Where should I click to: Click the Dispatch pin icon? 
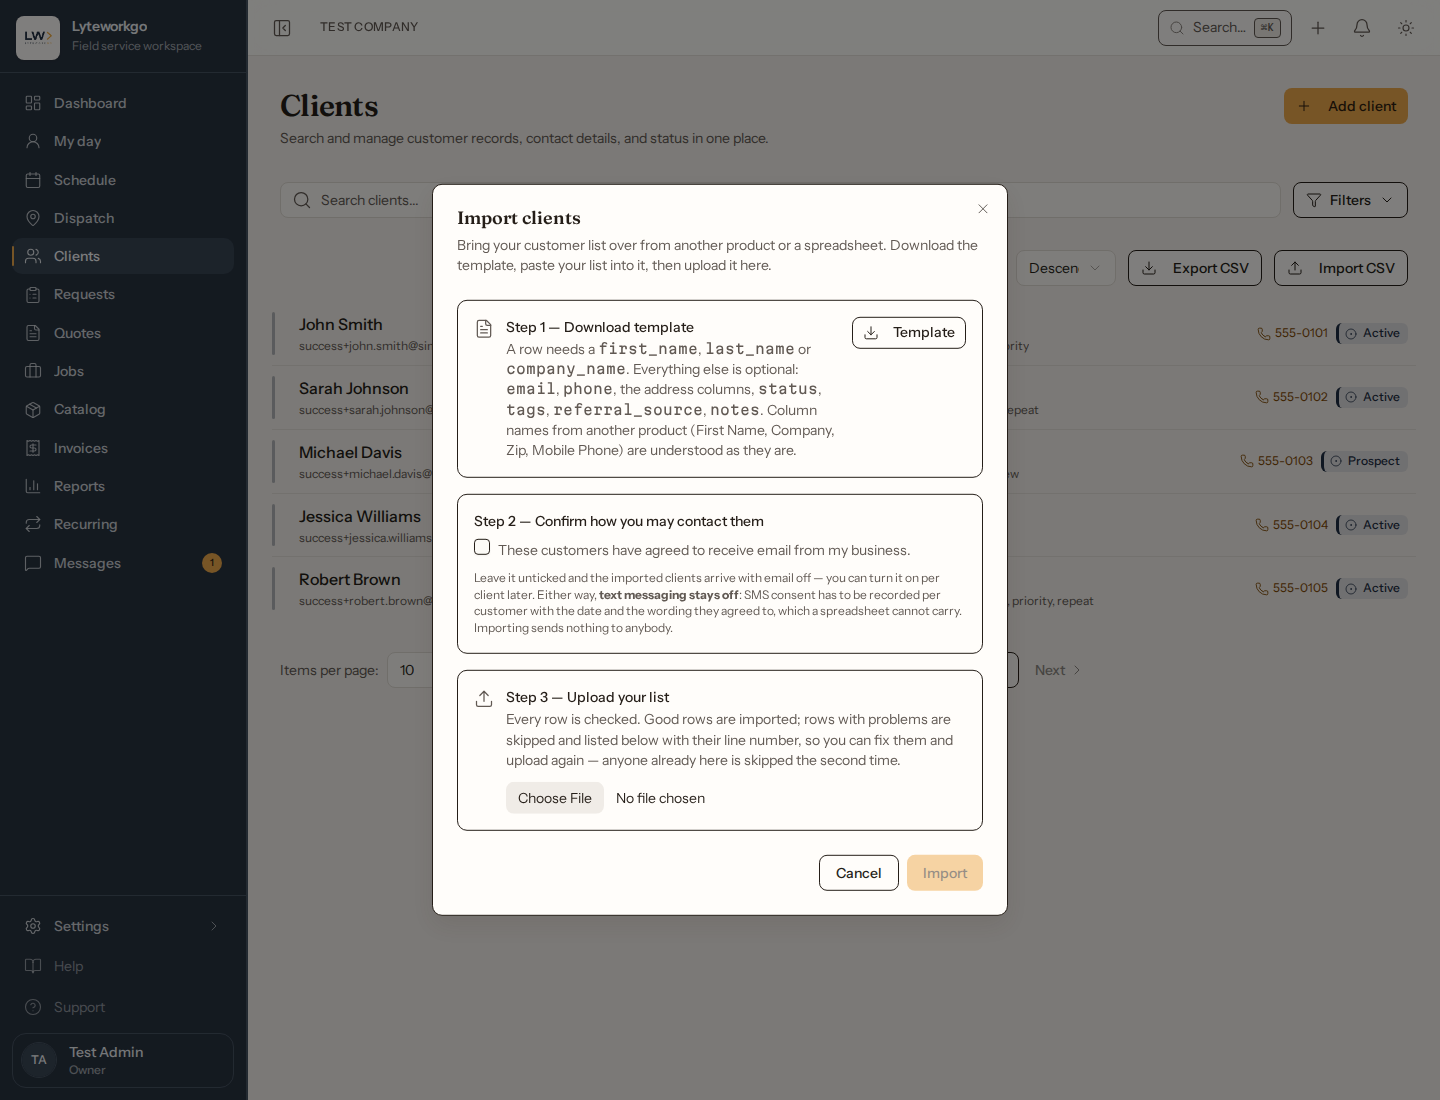point(33,218)
